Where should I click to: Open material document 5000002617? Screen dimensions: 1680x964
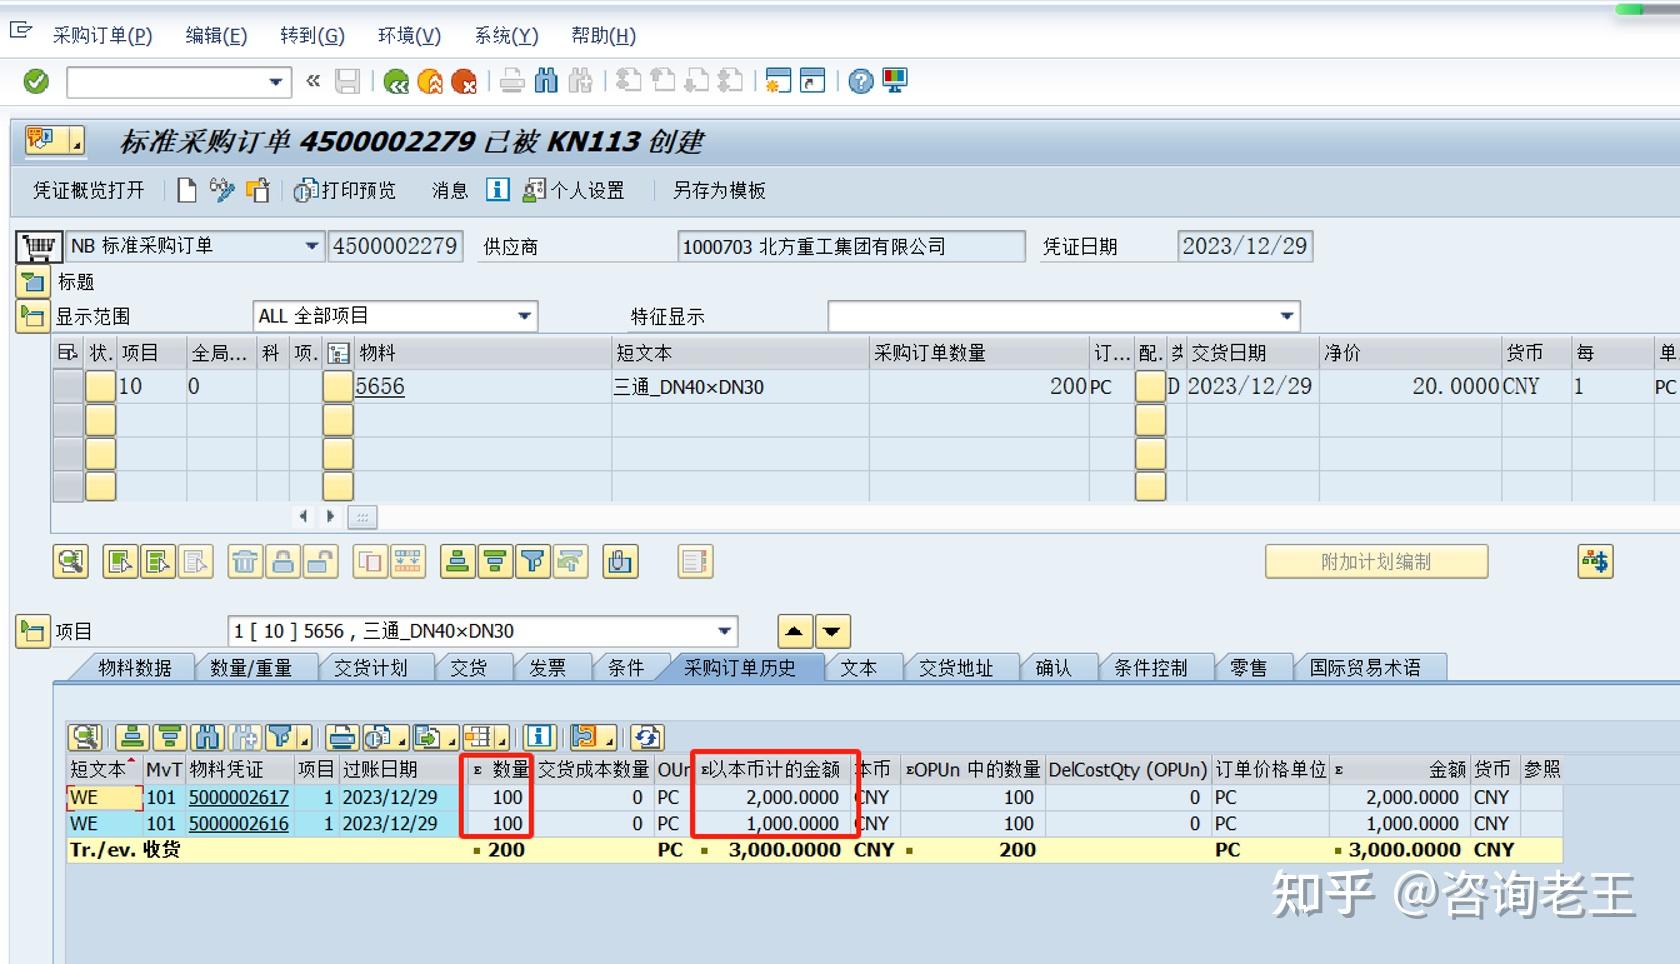pos(237,797)
